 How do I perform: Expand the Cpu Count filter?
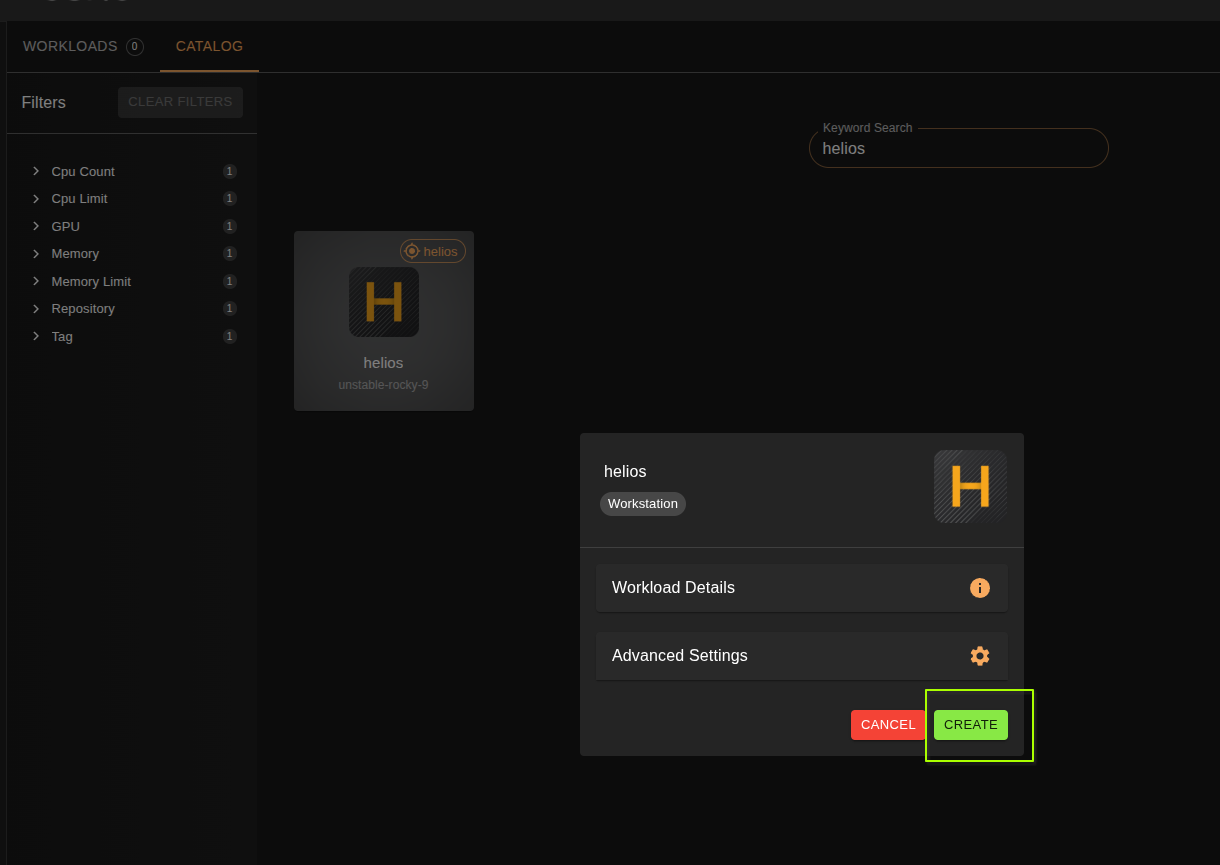click(x=37, y=171)
